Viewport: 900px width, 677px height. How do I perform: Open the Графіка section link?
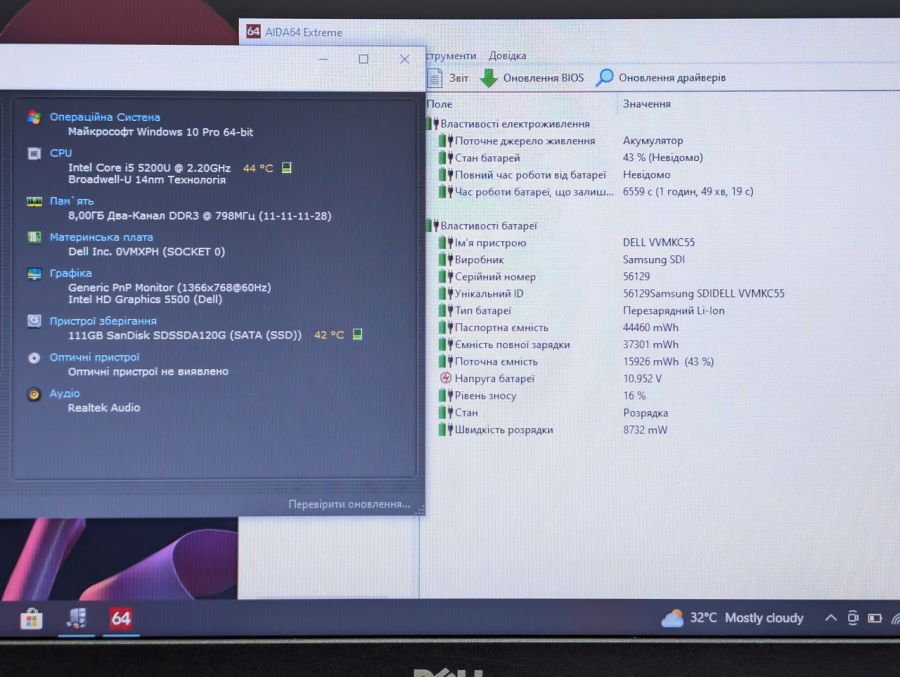[x=71, y=273]
